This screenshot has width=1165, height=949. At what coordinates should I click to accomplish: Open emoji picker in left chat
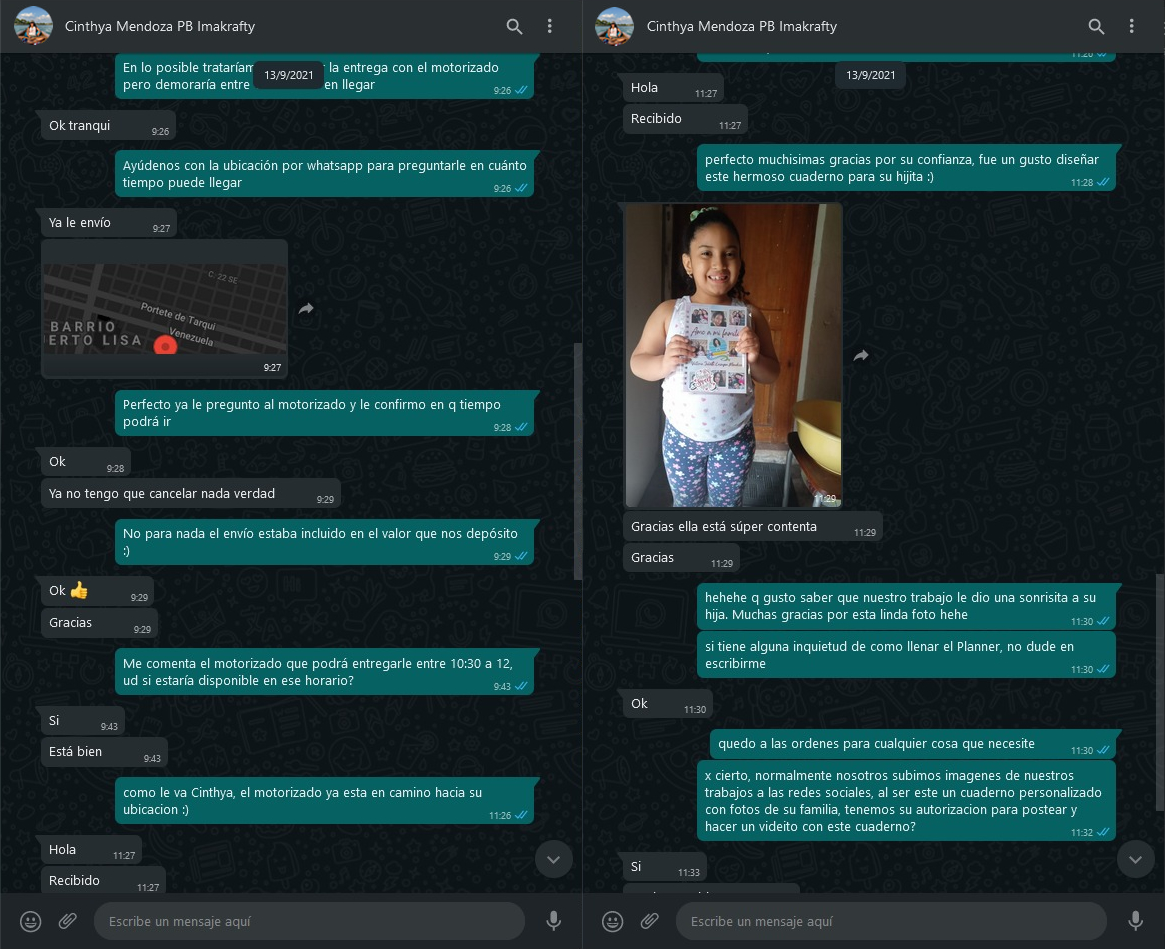(x=31, y=921)
